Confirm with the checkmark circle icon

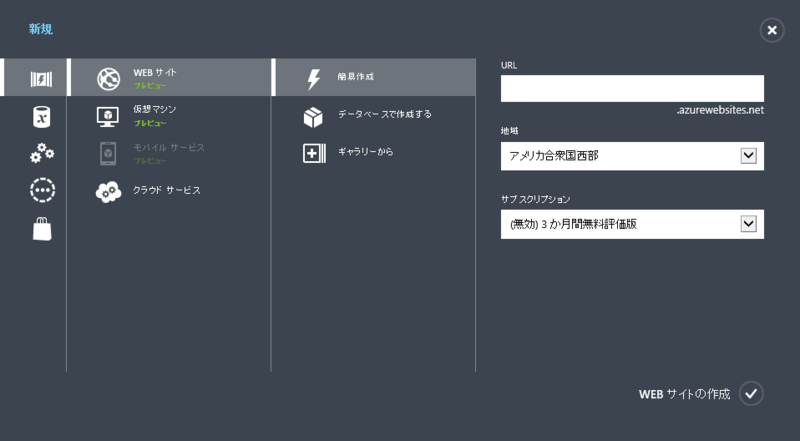pos(751,394)
